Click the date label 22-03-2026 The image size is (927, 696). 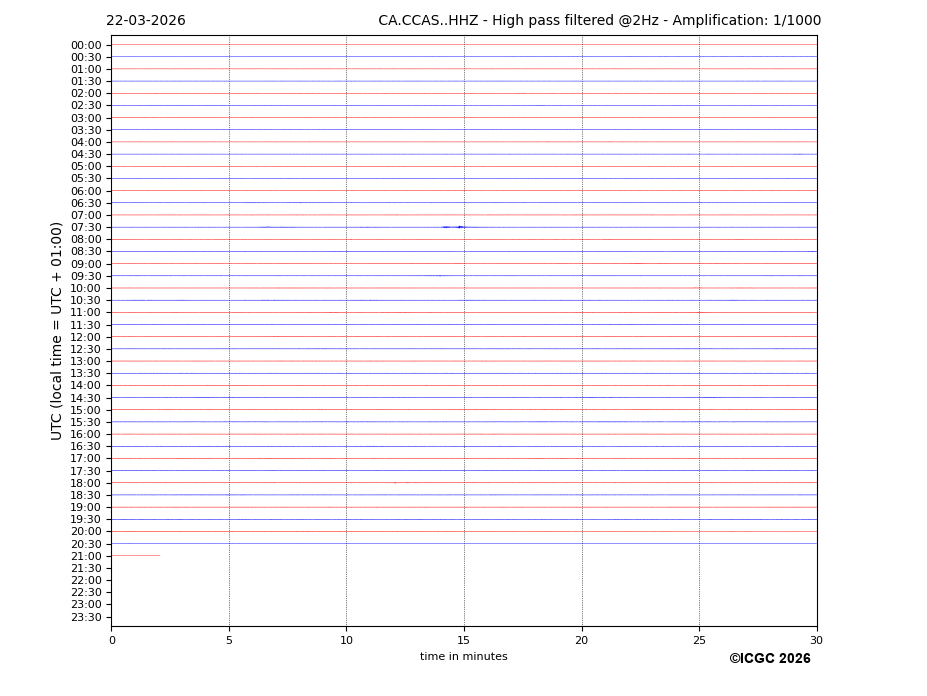pyautogui.click(x=146, y=21)
